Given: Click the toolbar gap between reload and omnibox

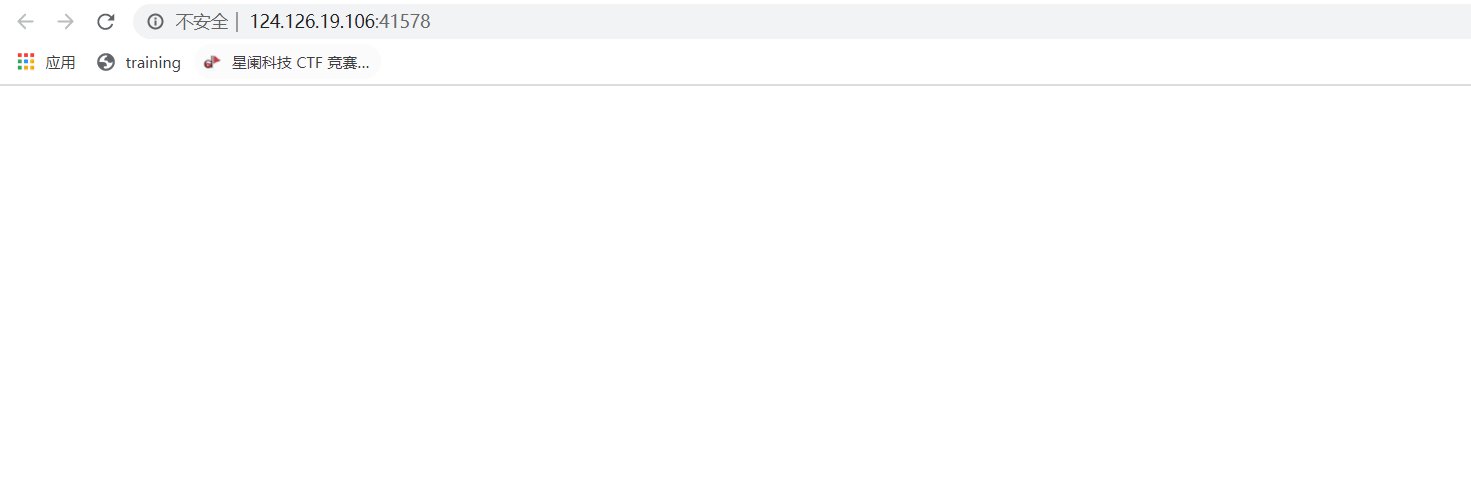Looking at the screenshot, I should 127,21.
